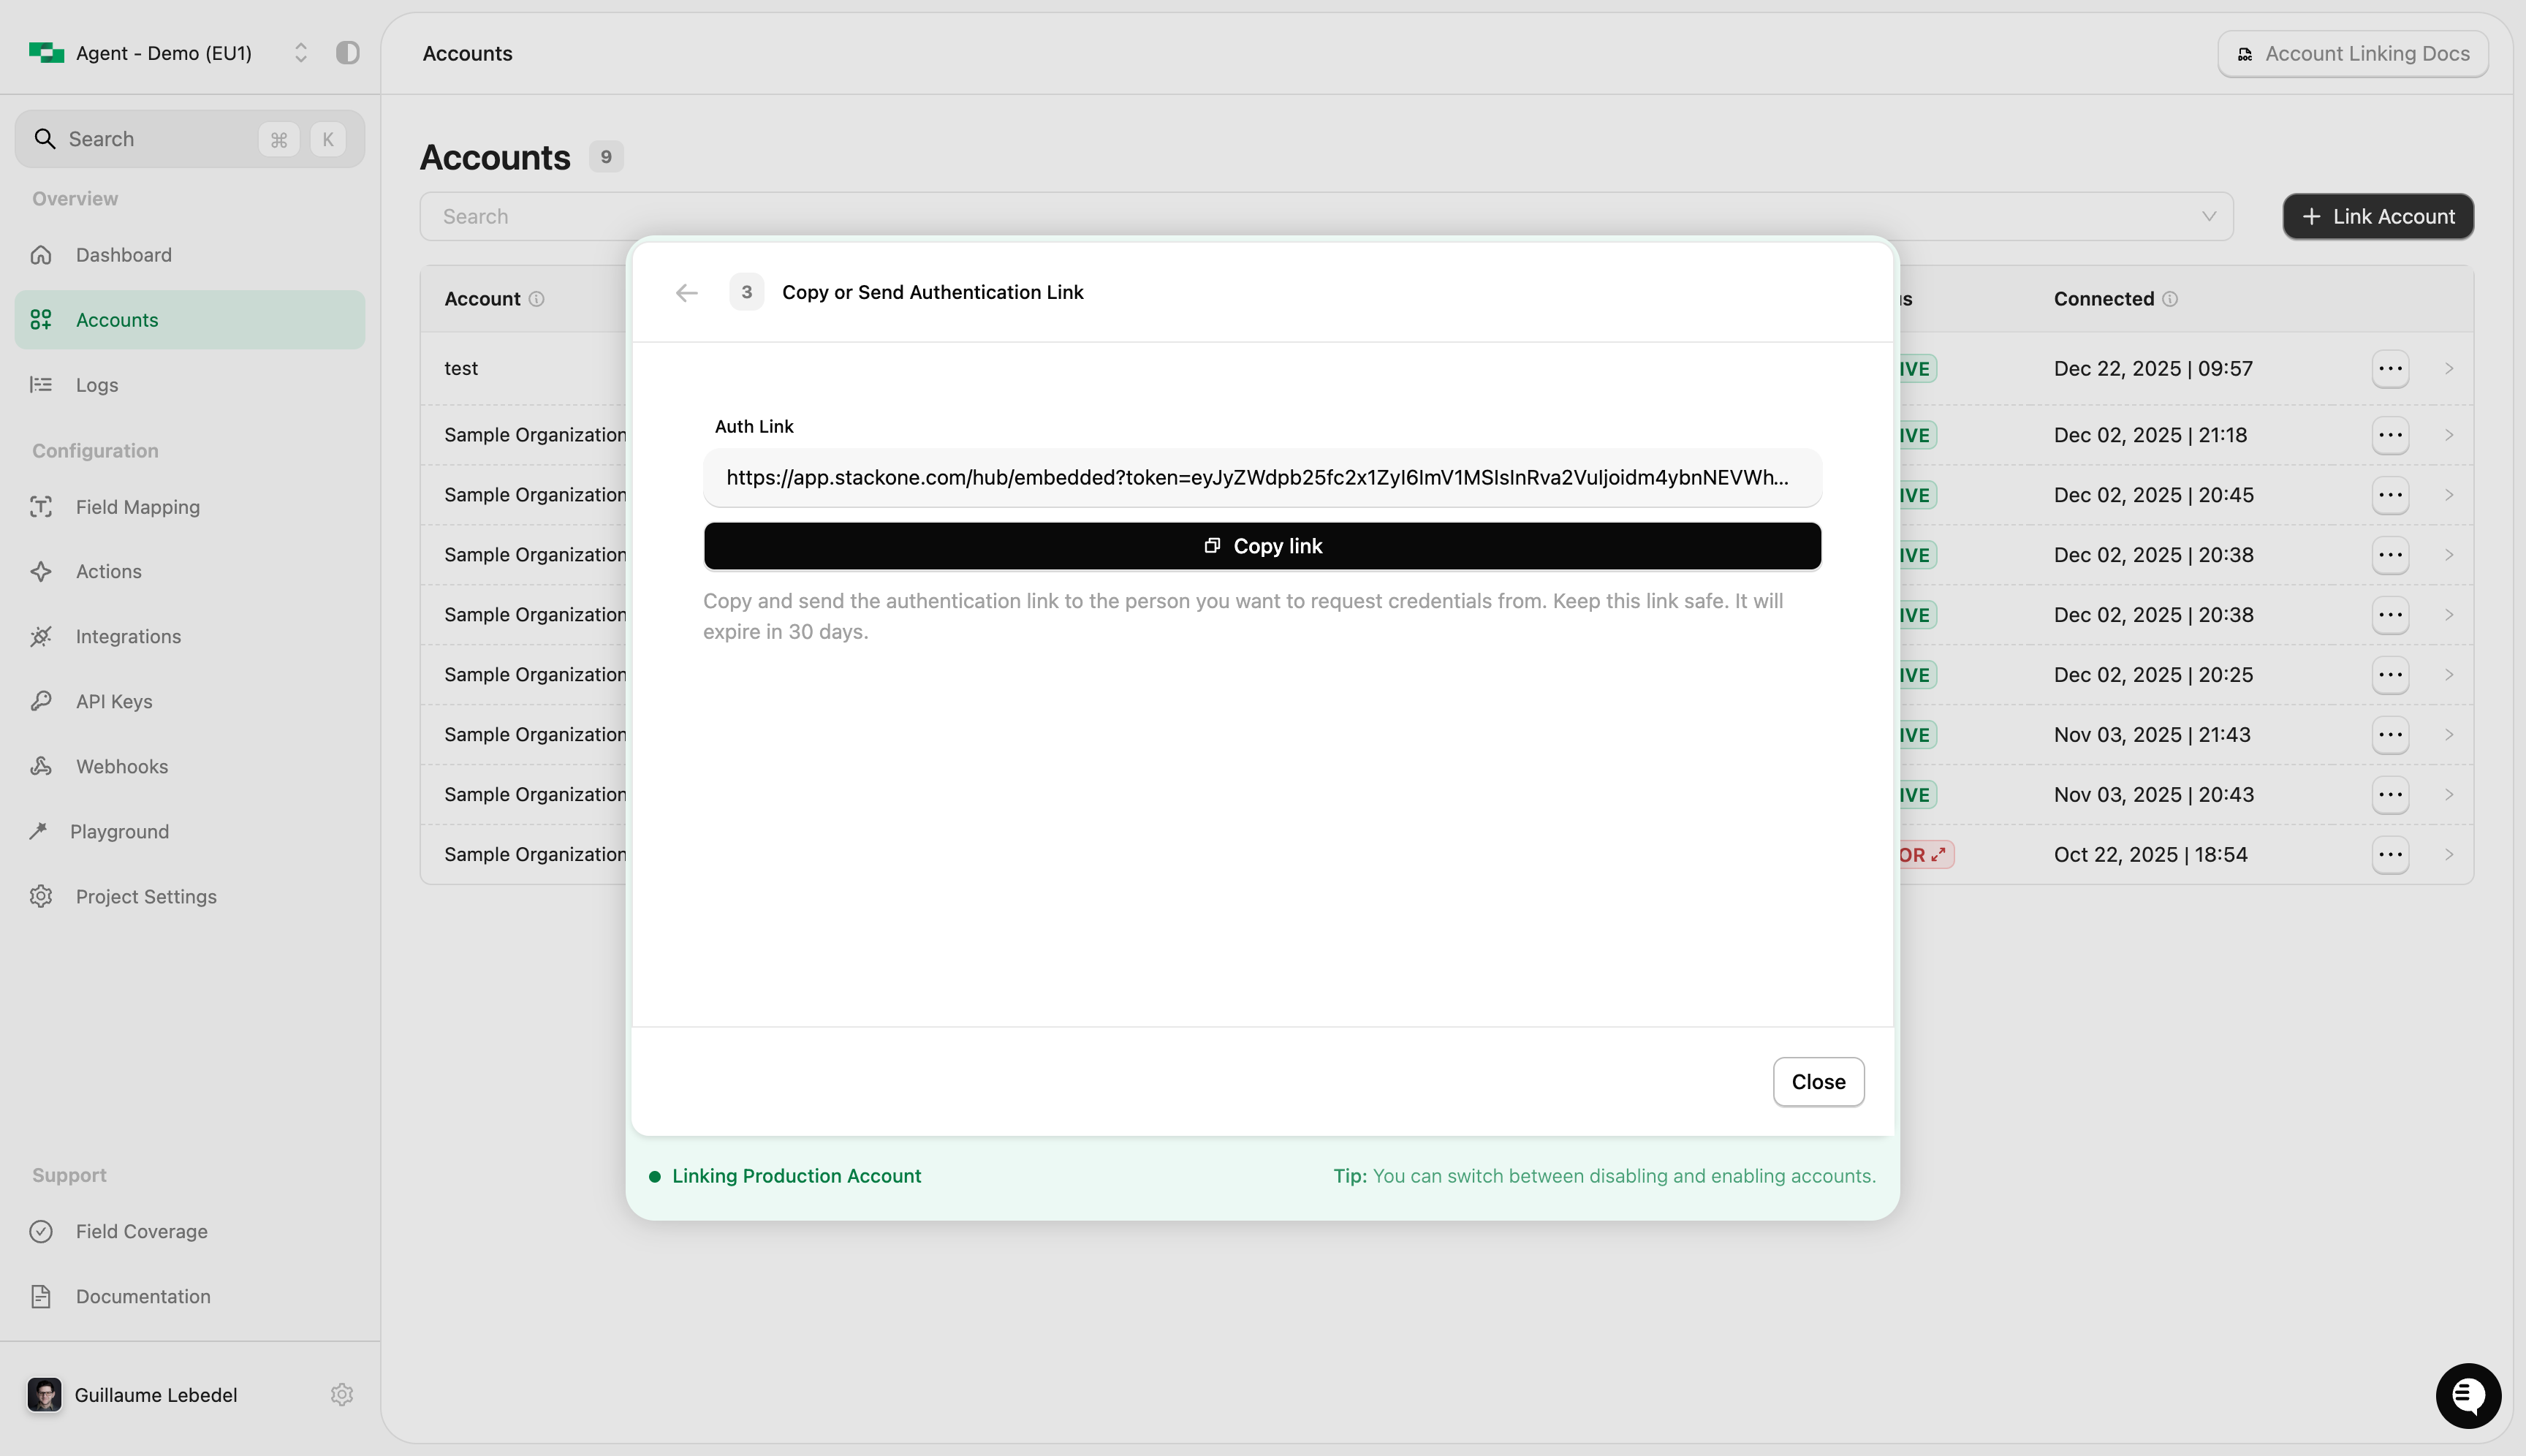
Task: Open more options for the Oct 22 18:54 row
Action: pos(2390,855)
